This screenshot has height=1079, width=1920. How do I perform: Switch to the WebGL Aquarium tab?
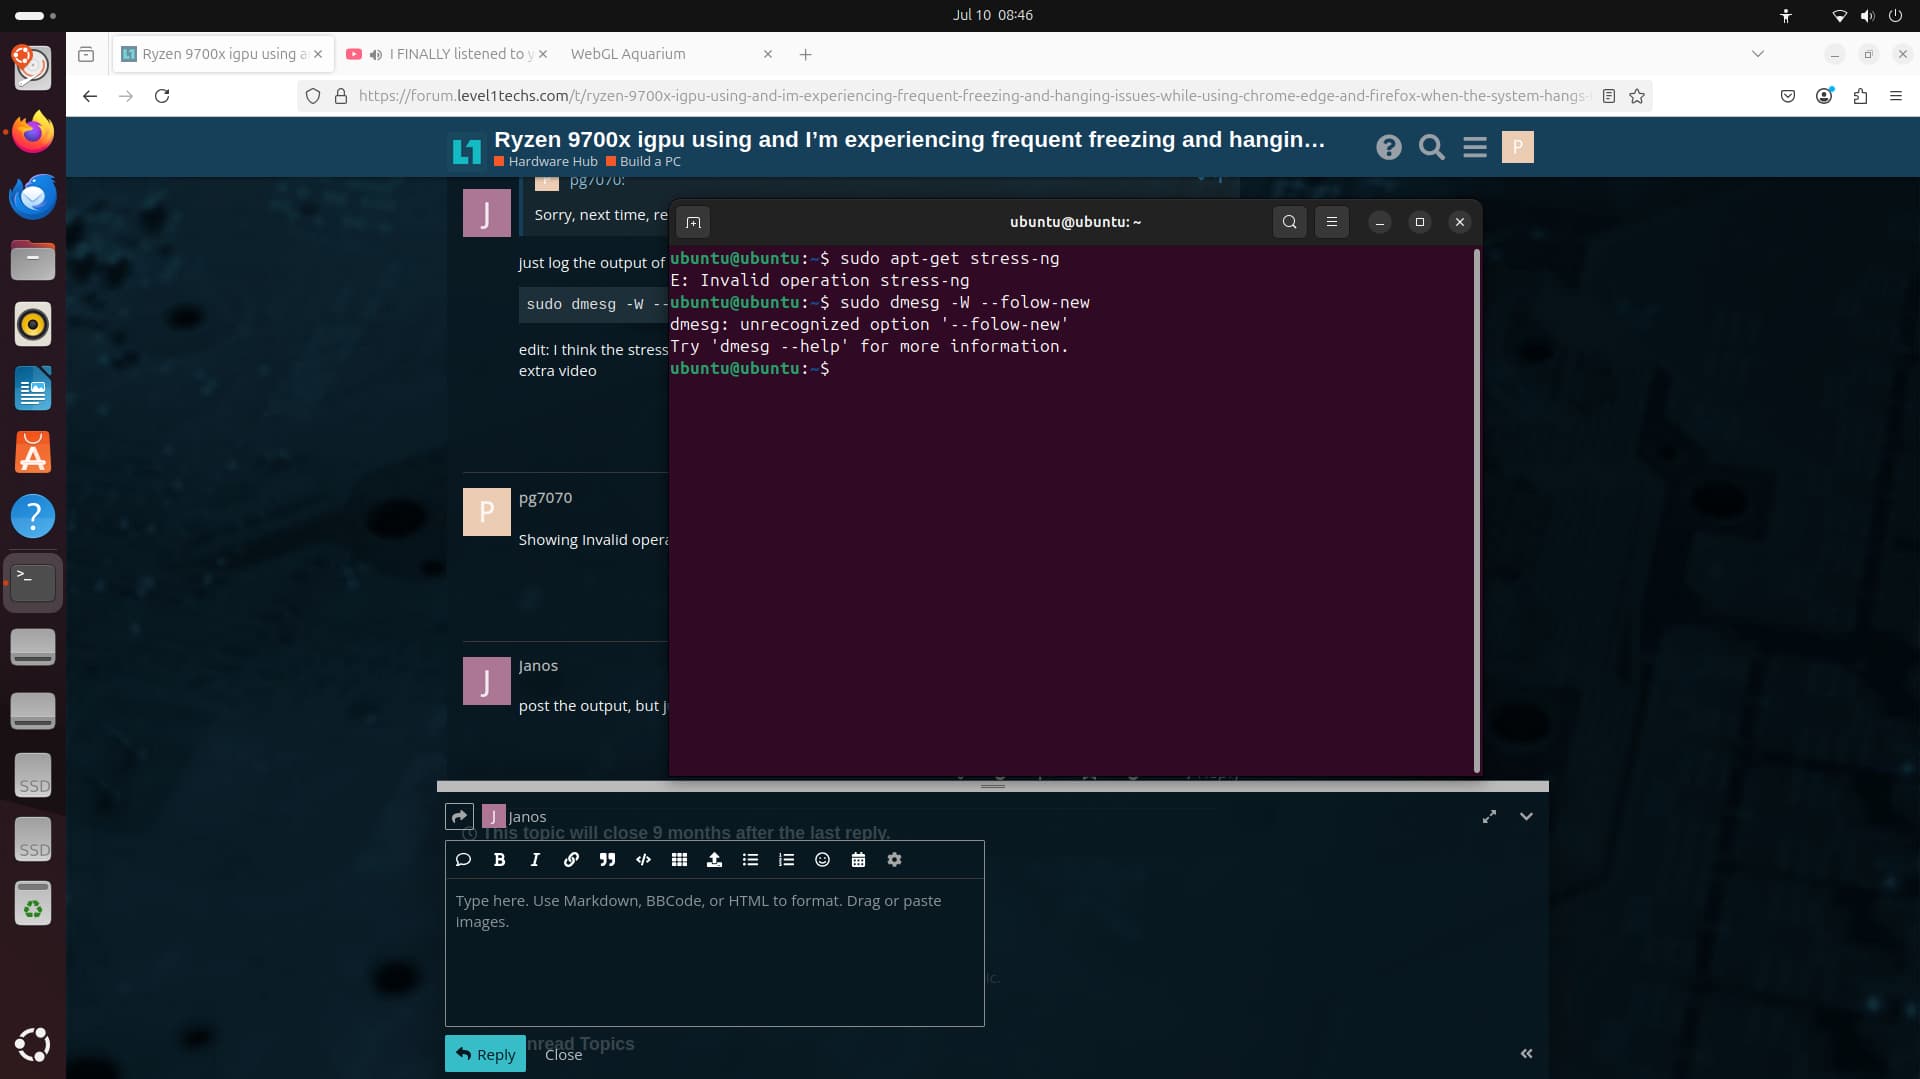coord(628,54)
